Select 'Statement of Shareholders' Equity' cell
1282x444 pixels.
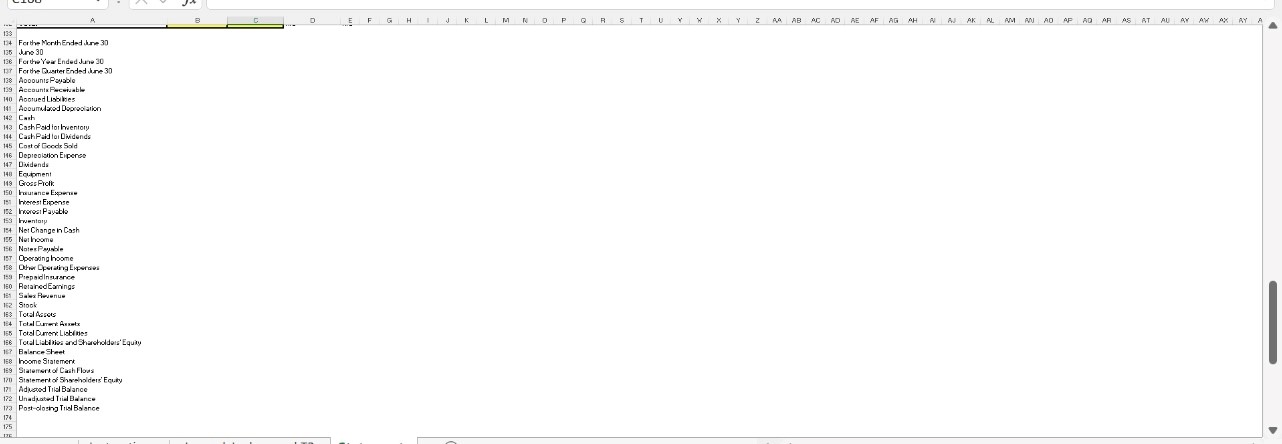92,379
